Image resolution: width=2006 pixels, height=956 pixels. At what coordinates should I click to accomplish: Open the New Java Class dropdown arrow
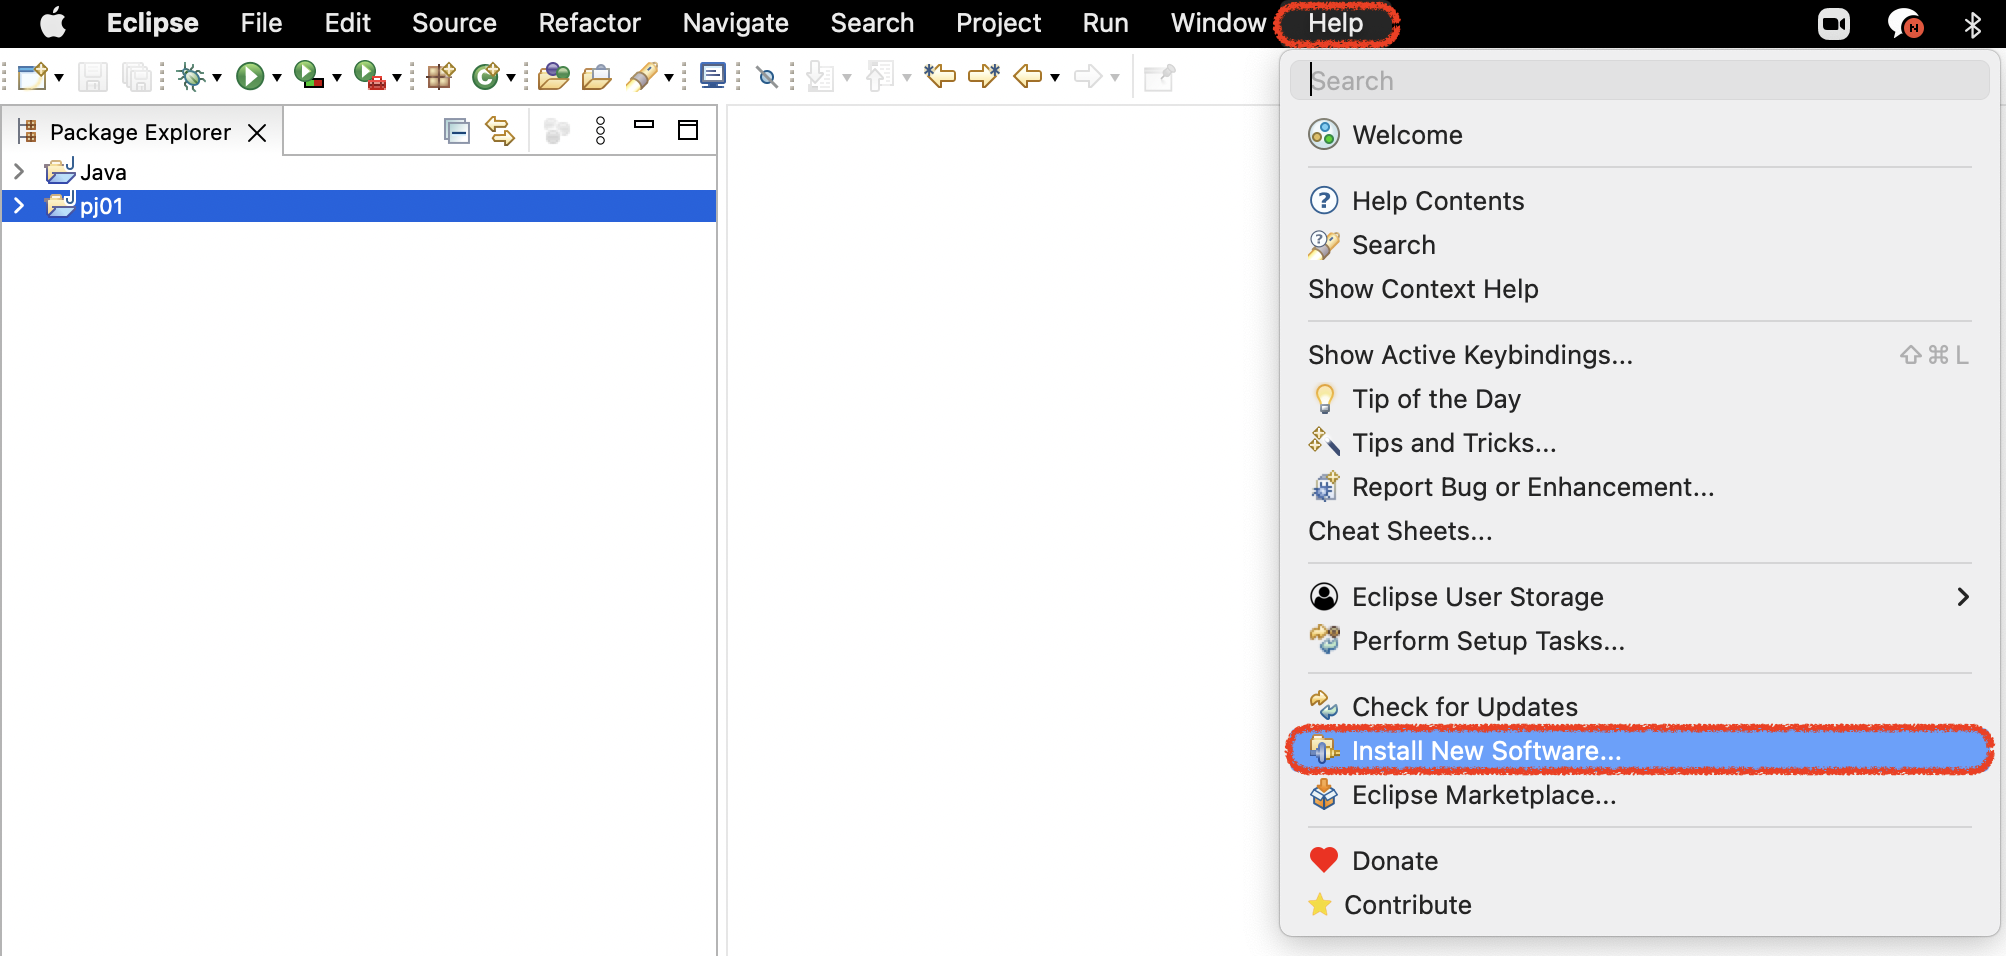(511, 78)
